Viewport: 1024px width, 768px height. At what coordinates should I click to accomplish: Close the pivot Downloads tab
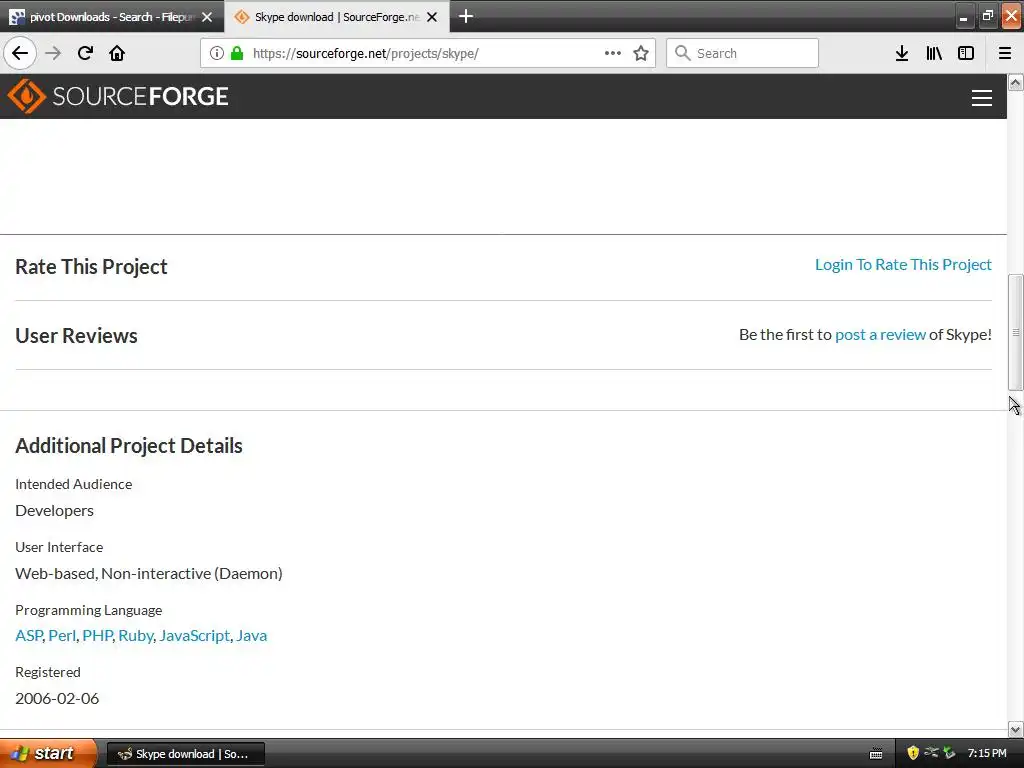click(207, 17)
